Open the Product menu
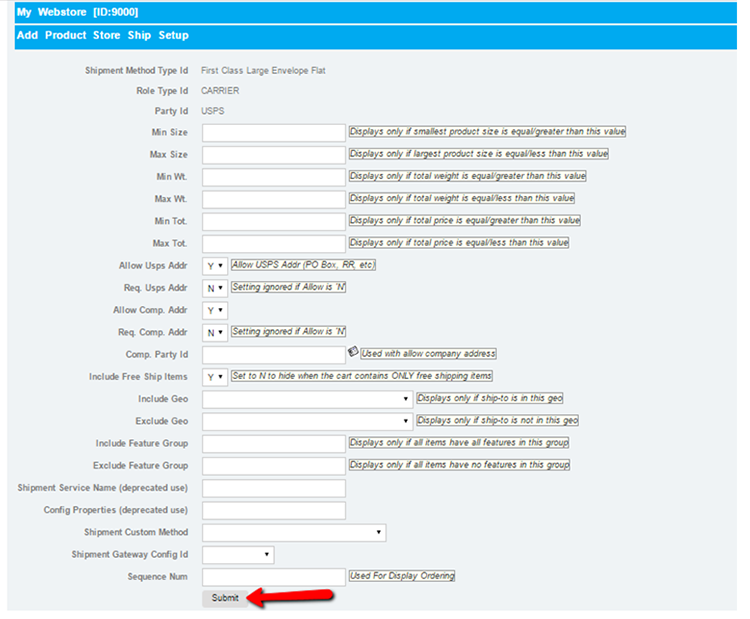This screenshot has width=750, height=619. [66, 35]
